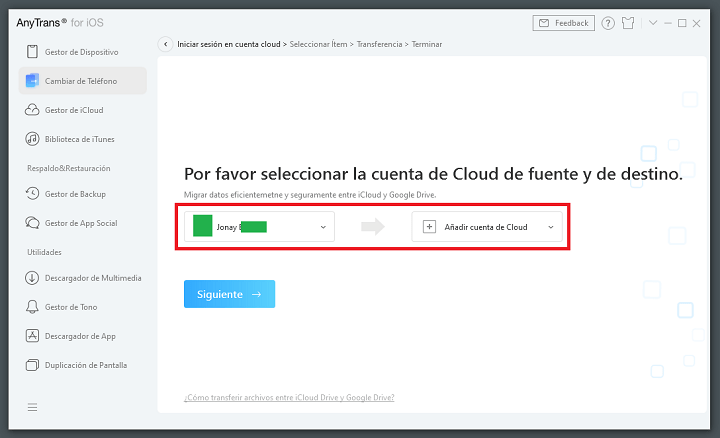The width and height of the screenshot is (720, 438).
Task: Open Descargador de App label
Action: 80,337
